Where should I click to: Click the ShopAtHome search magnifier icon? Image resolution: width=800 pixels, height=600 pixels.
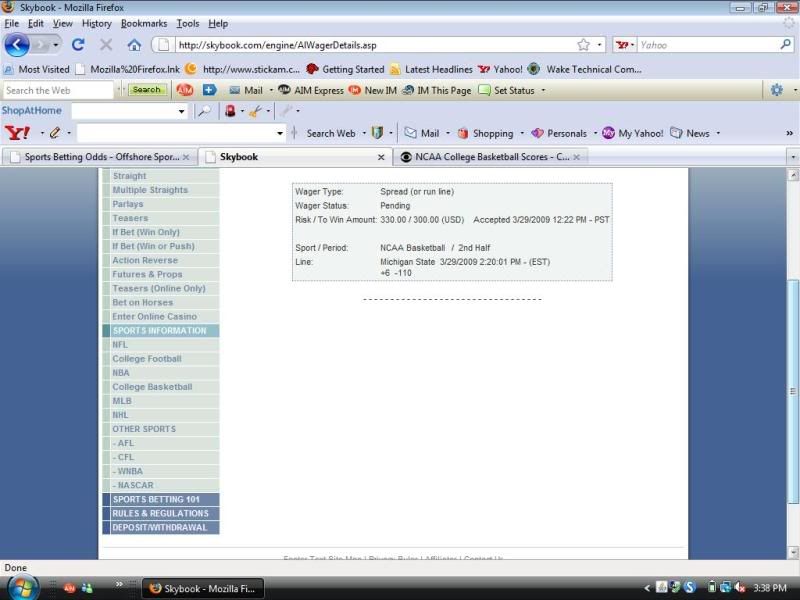(x=204, y=111)
